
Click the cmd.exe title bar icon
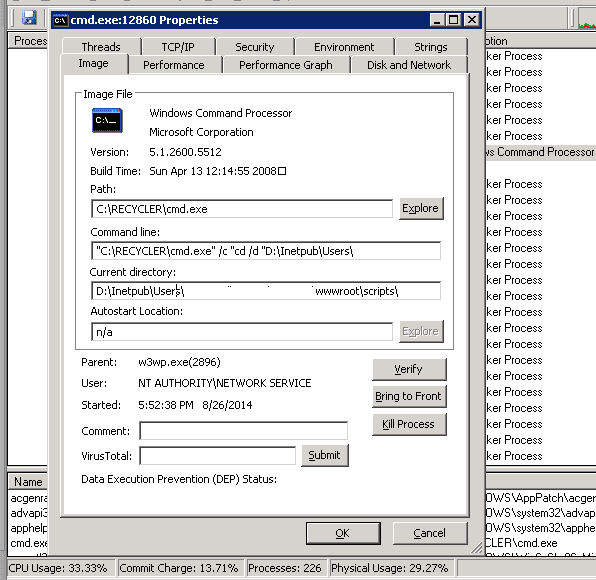(x=60, y=20)
